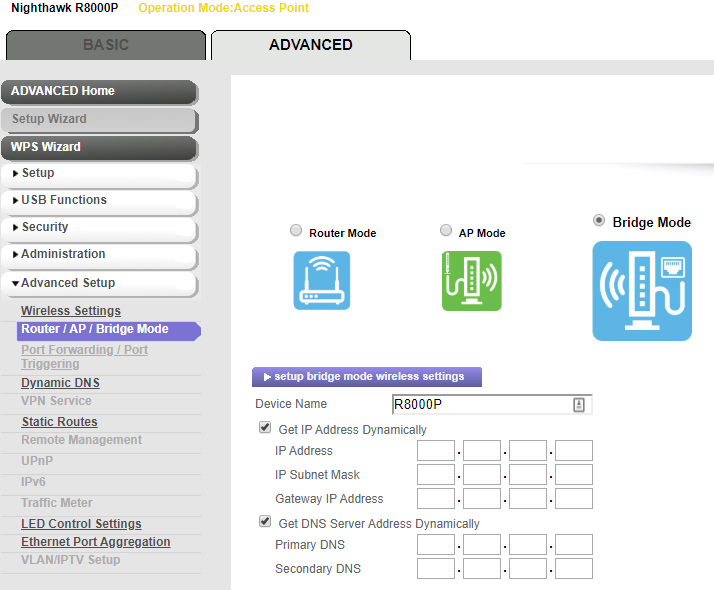
Task: Click the Device Name input field
Action: 492,405
